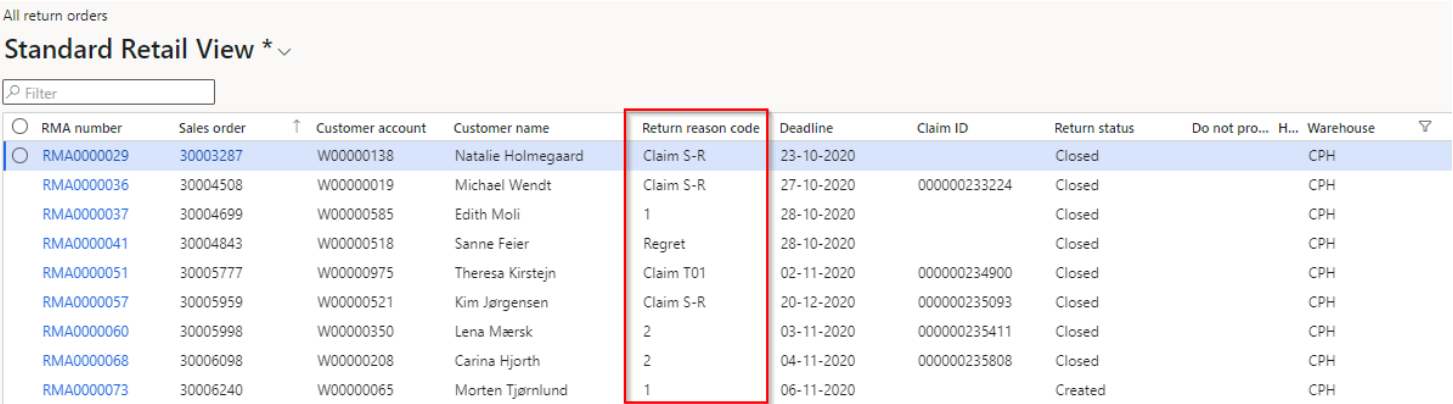Click the Created status for Morten Tjørnlund
This screenshot has height=404, width=1453.
tap(1080, 390)
